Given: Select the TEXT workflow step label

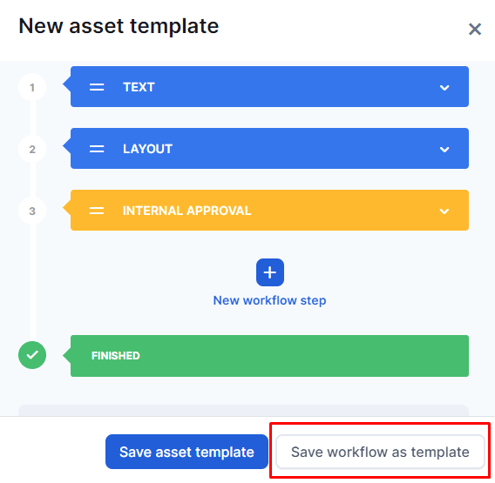Looking at the screenshot, I should (139, 87).
